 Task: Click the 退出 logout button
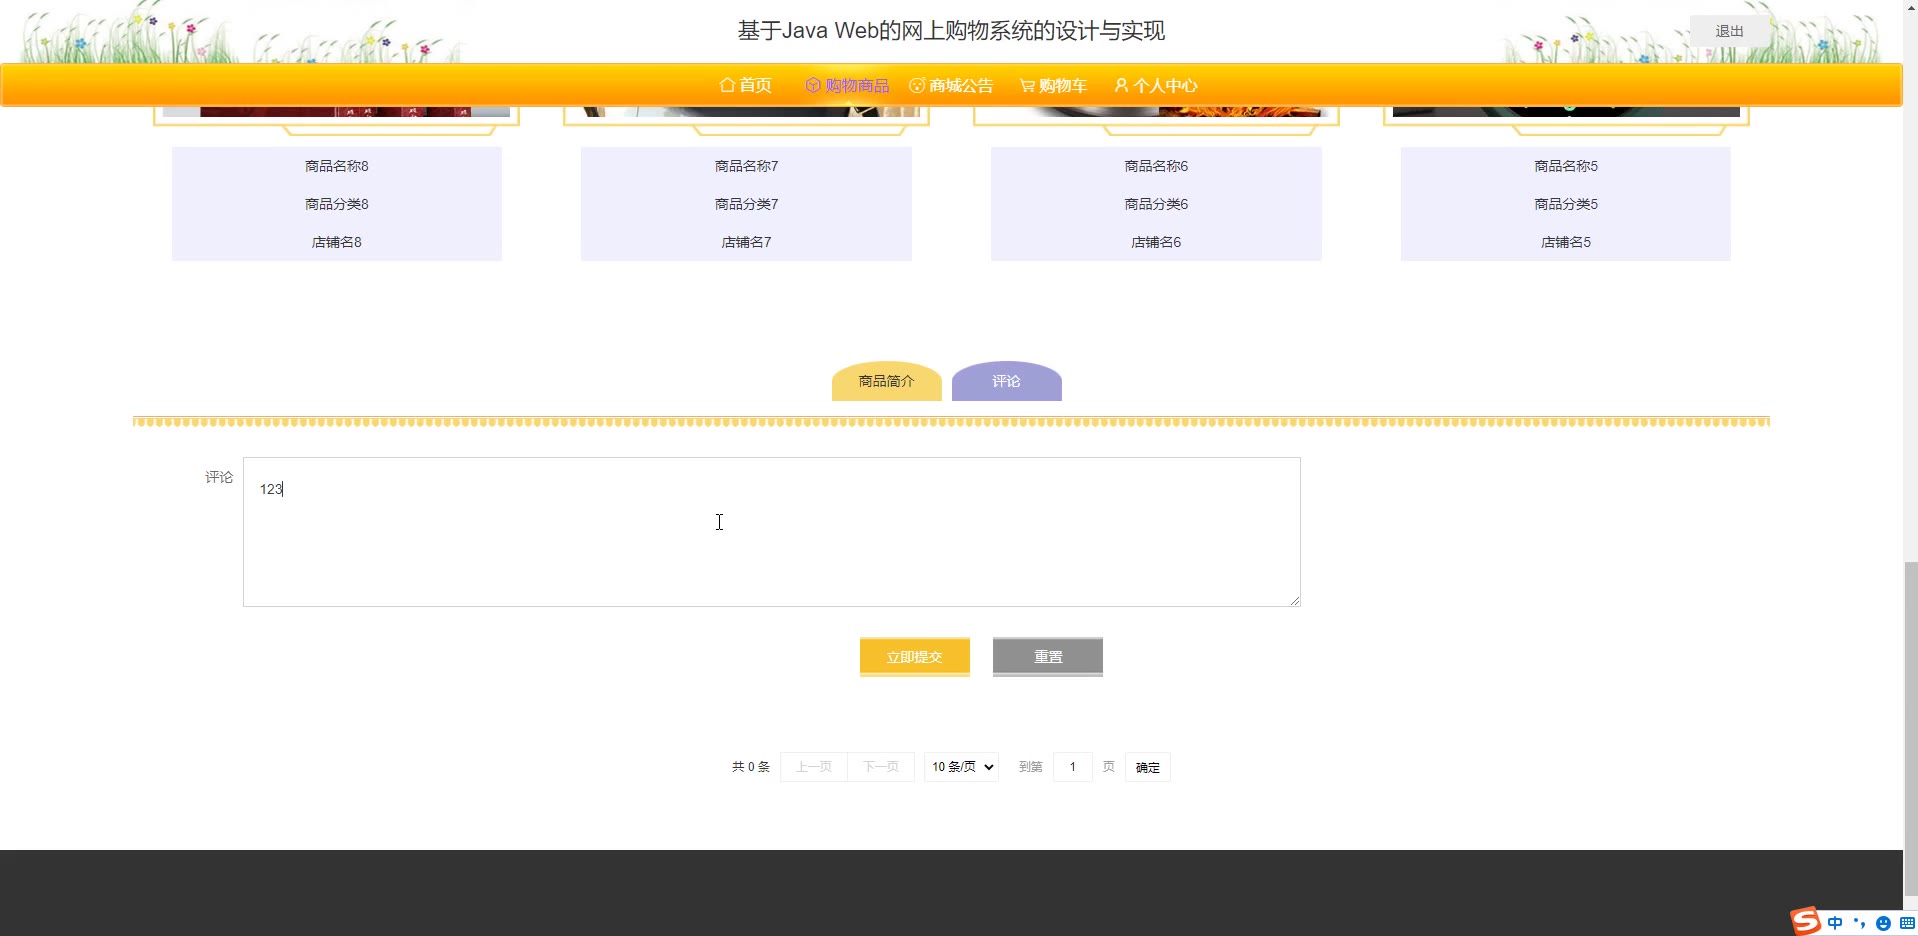click(x=1729, y=31)
